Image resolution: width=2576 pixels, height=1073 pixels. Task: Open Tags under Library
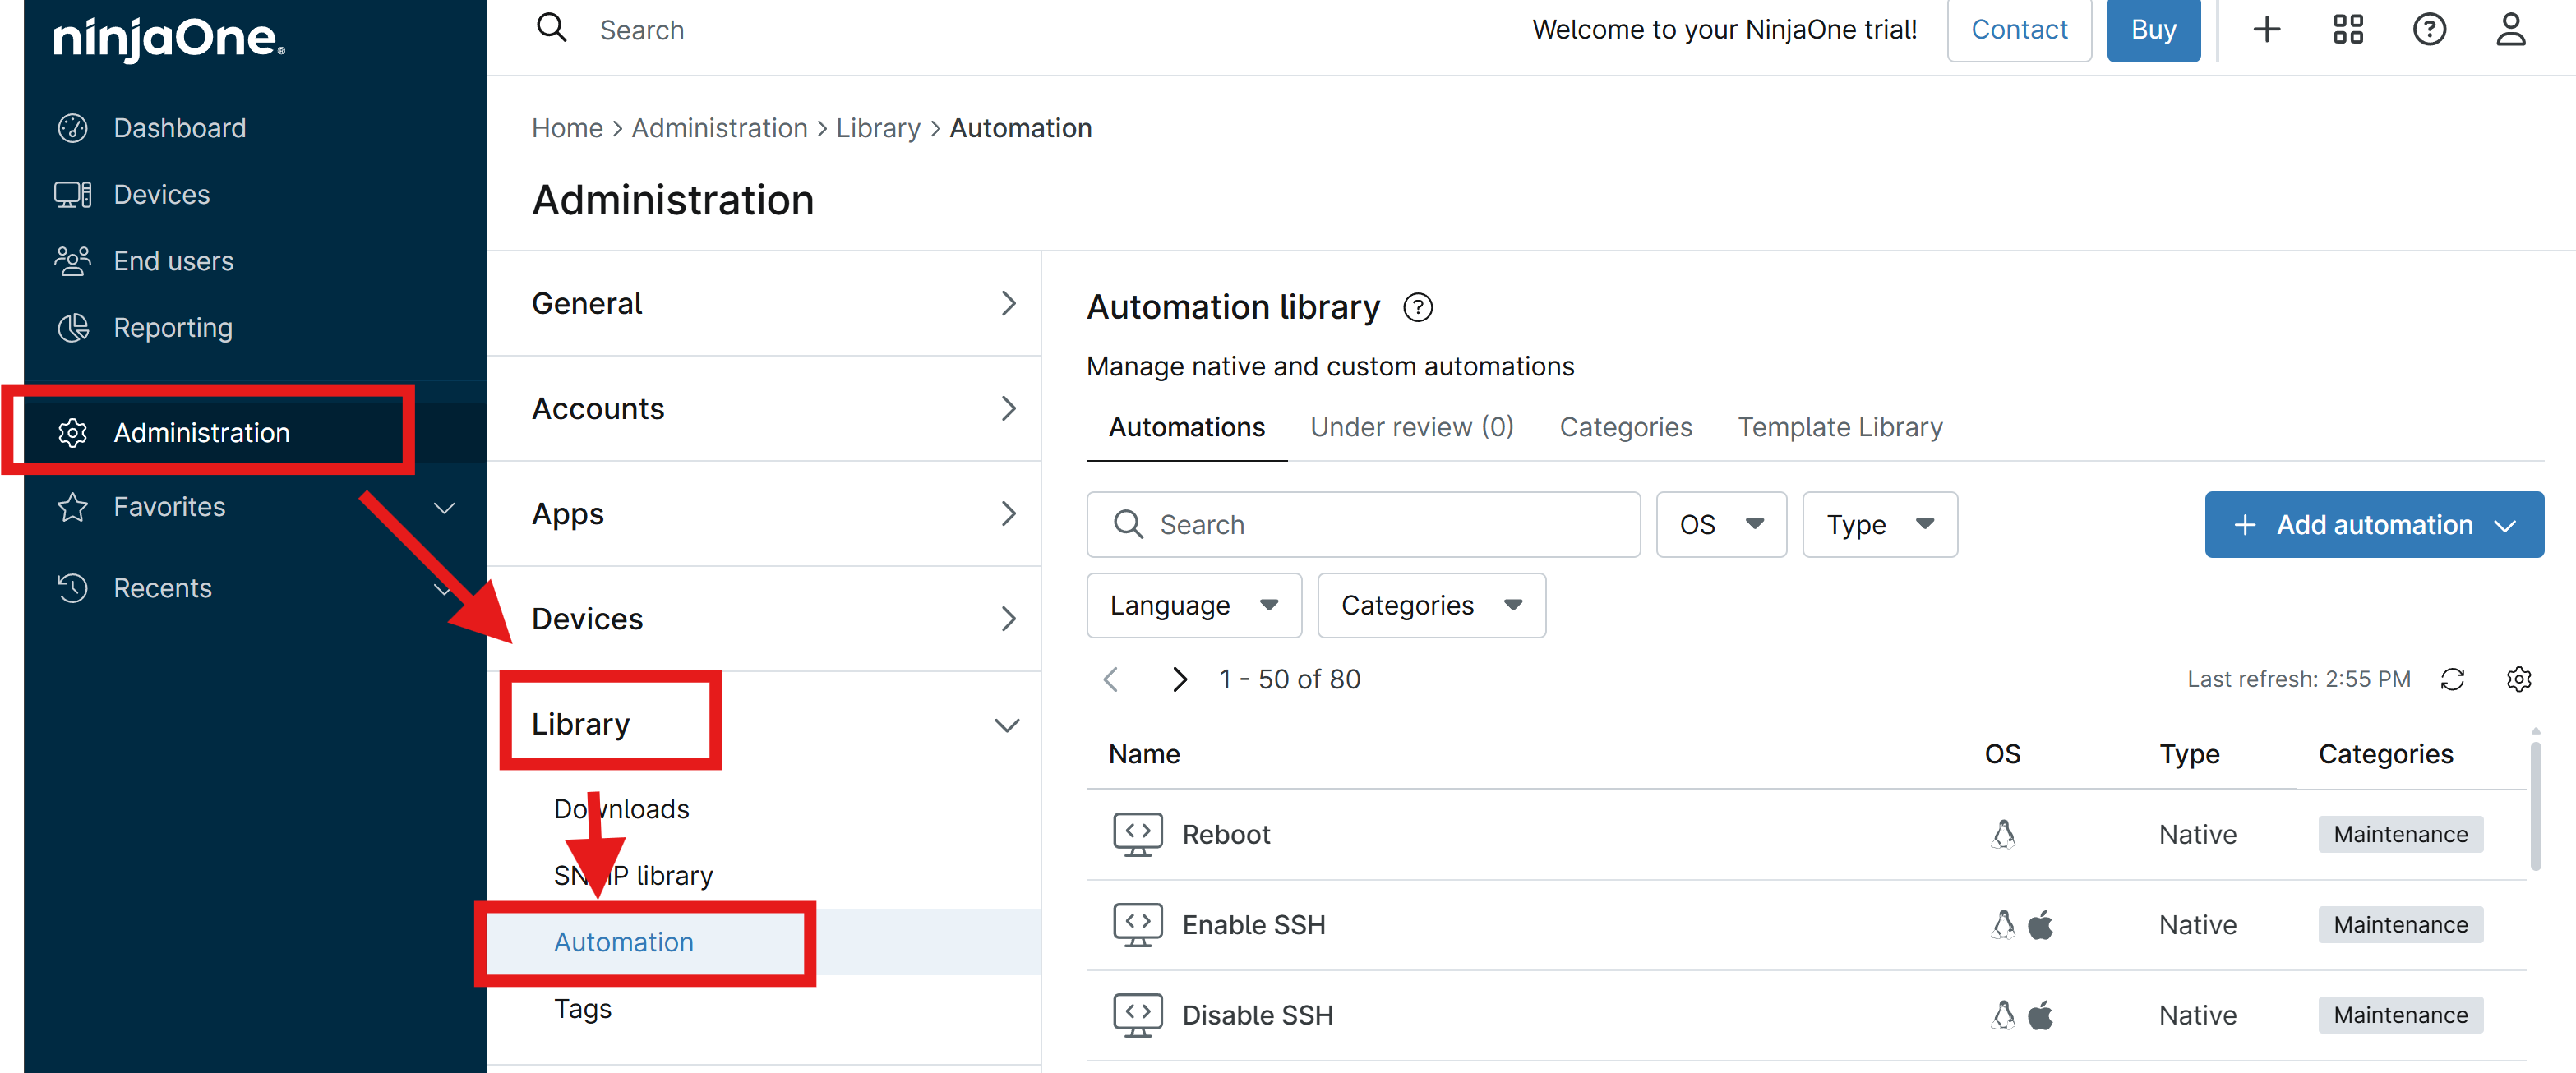(x=582, y=1009)
